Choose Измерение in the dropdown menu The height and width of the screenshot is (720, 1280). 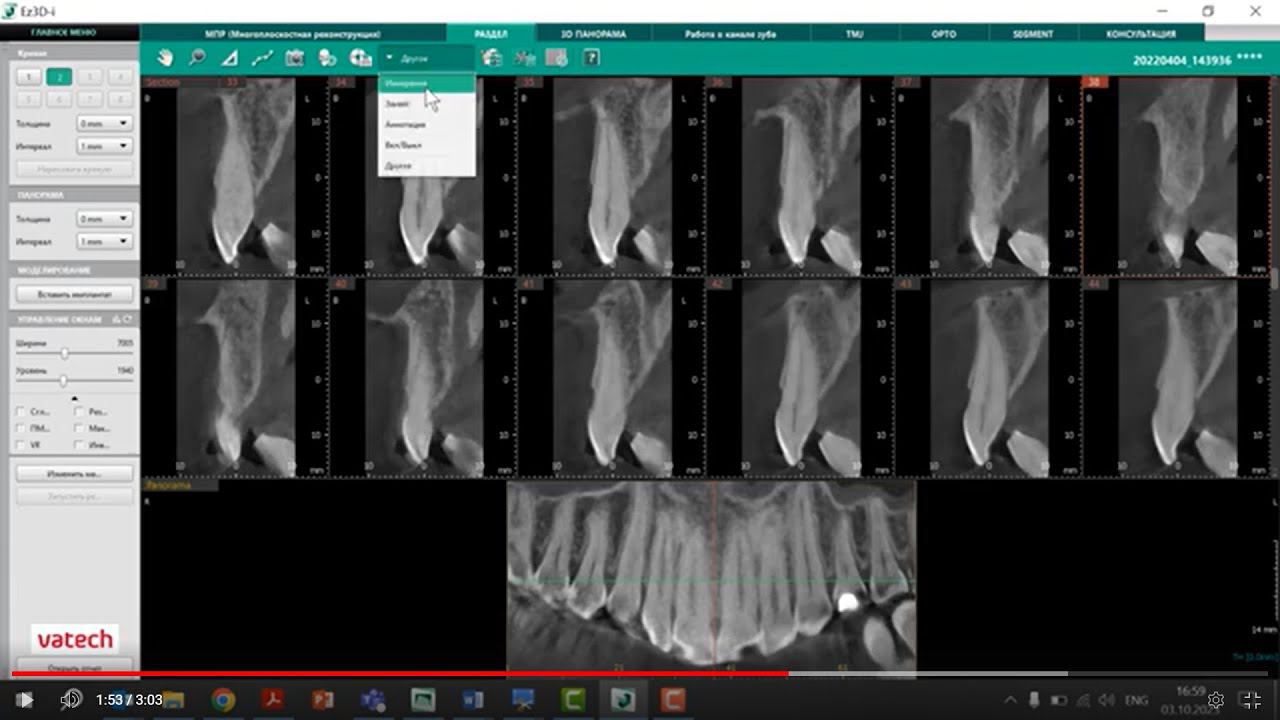[x=427, y=84]
